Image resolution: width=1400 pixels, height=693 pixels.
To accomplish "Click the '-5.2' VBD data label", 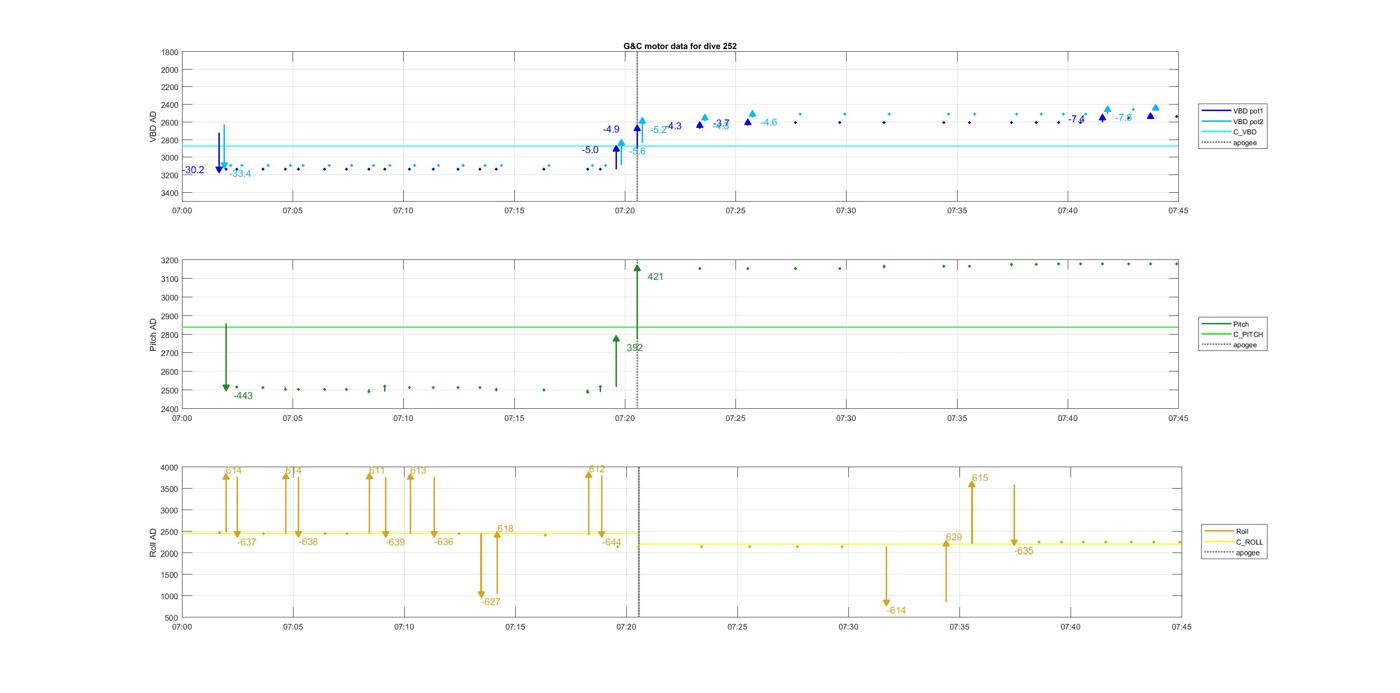I will pyautogui.click(x=658, y=130).
